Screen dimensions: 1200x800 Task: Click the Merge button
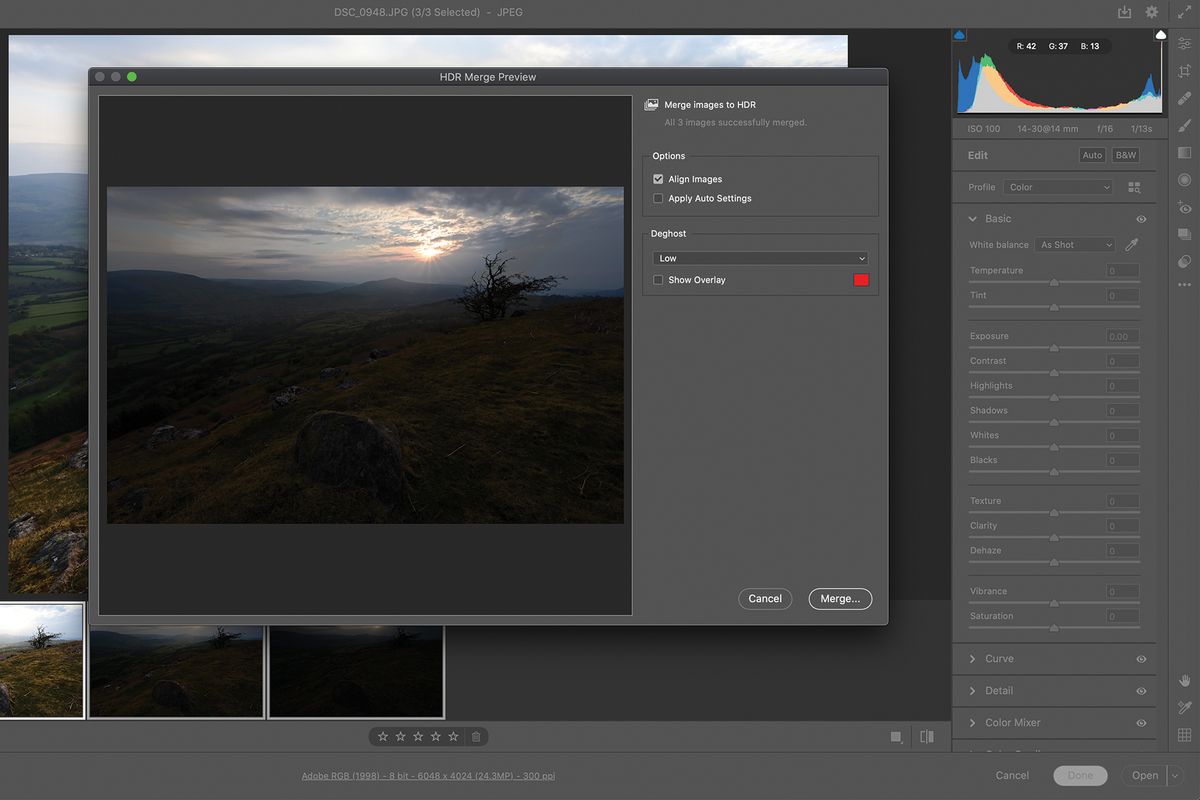(x=840, y=598)
